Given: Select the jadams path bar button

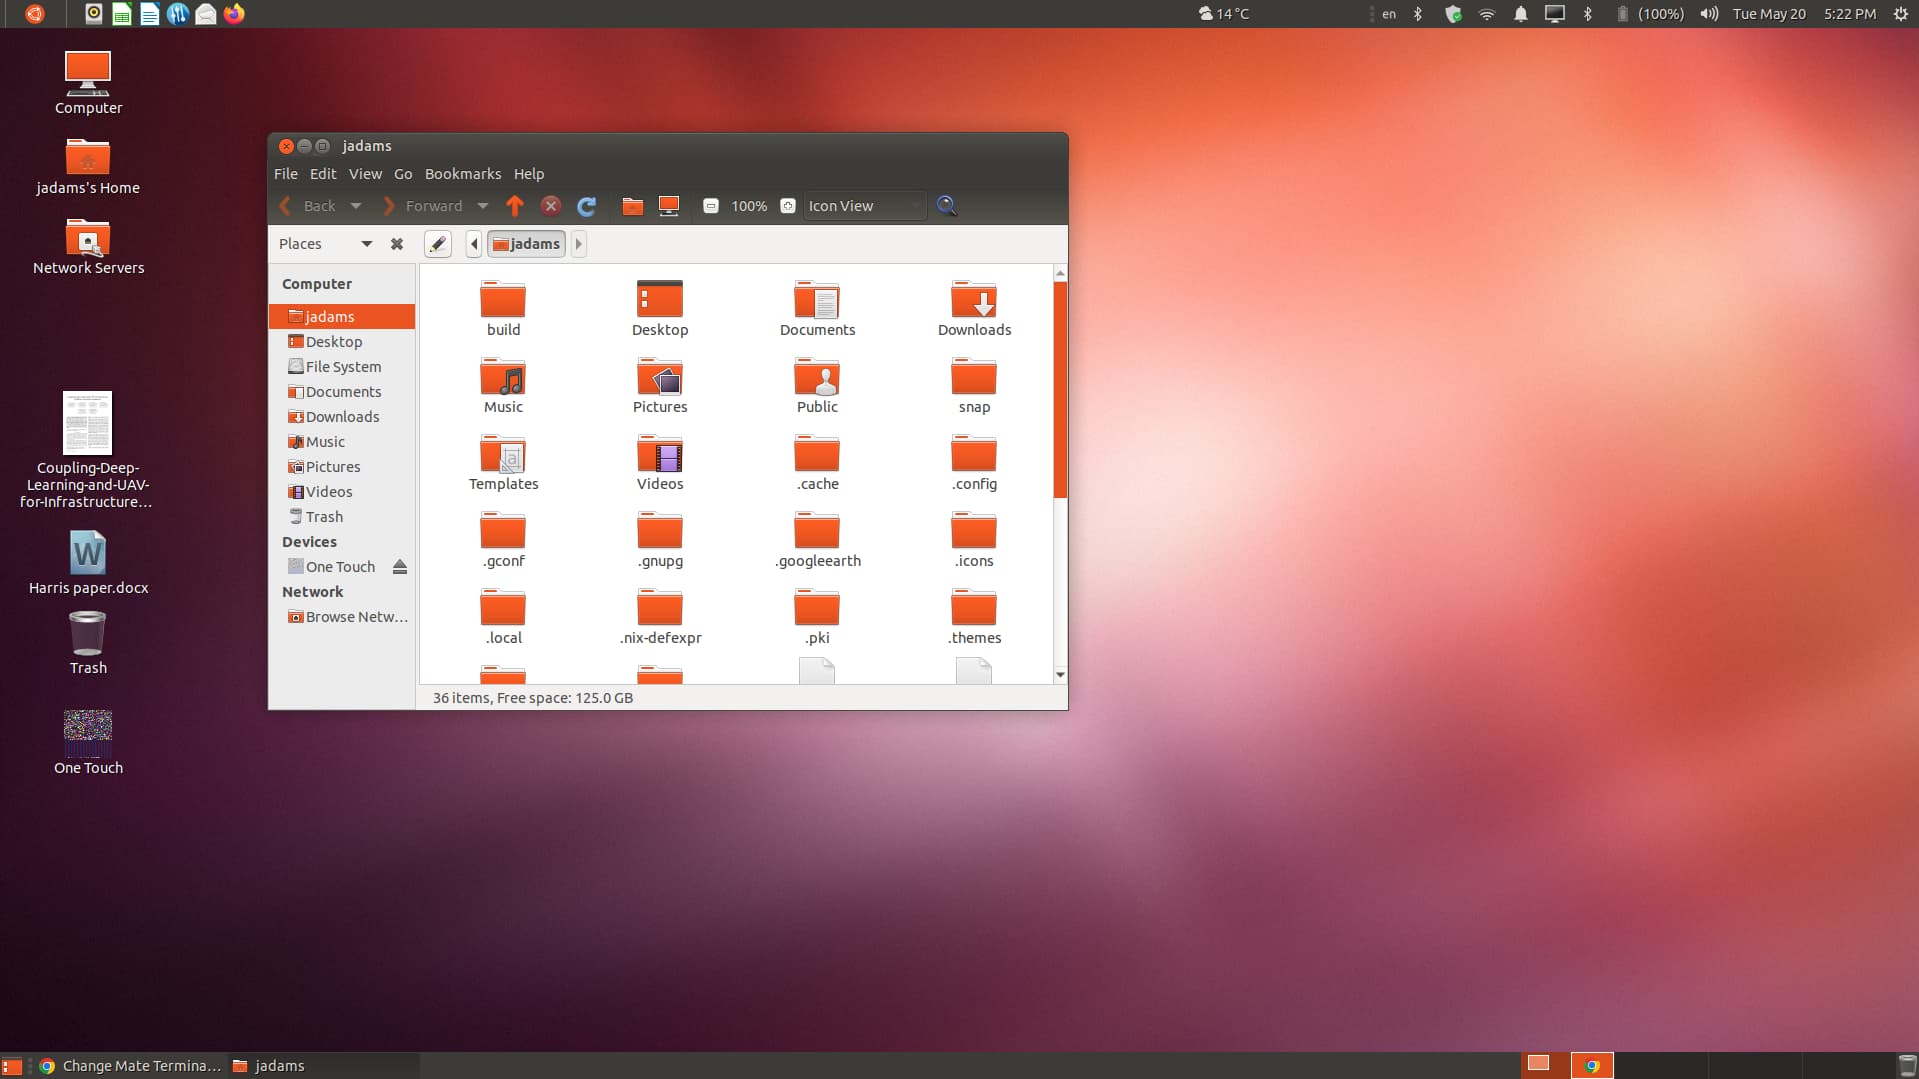Looking at the screenshot, I should (526, 244).
